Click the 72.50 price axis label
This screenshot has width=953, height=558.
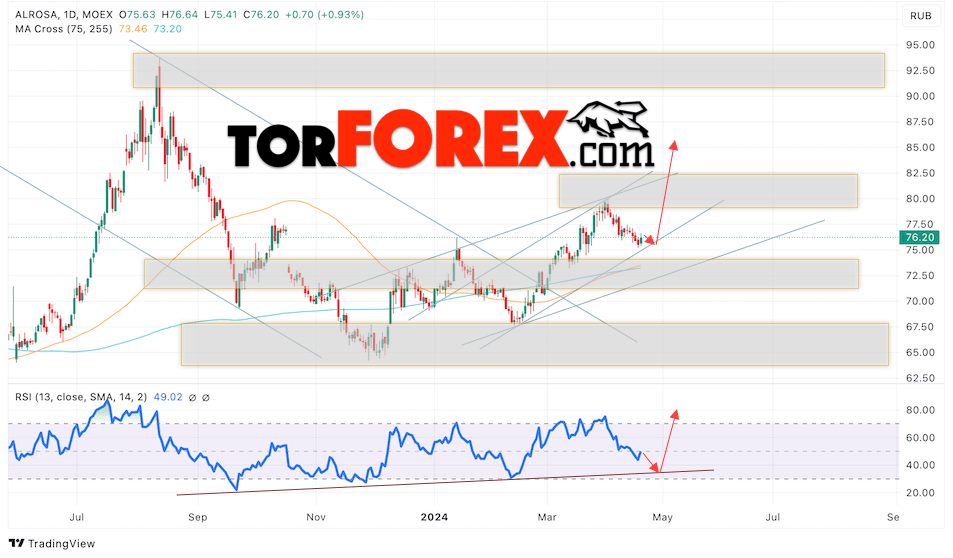click(920, 275)
